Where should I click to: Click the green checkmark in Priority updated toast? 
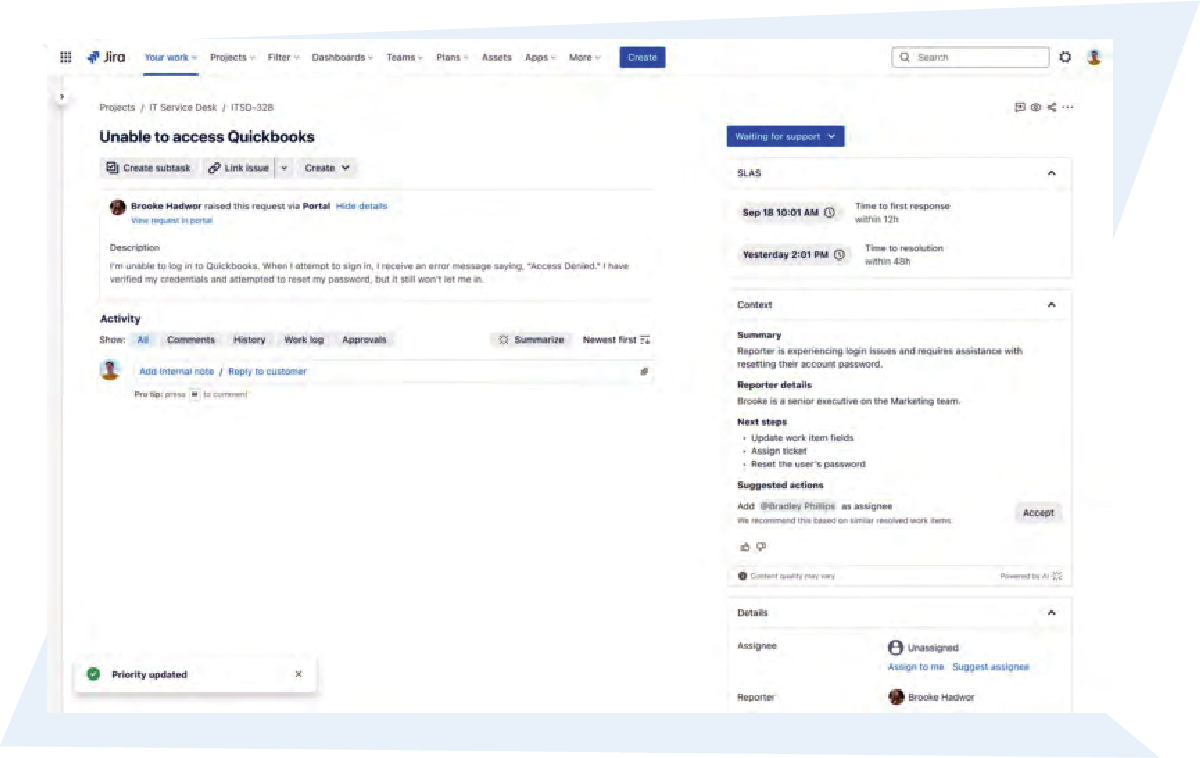[93, 674]
